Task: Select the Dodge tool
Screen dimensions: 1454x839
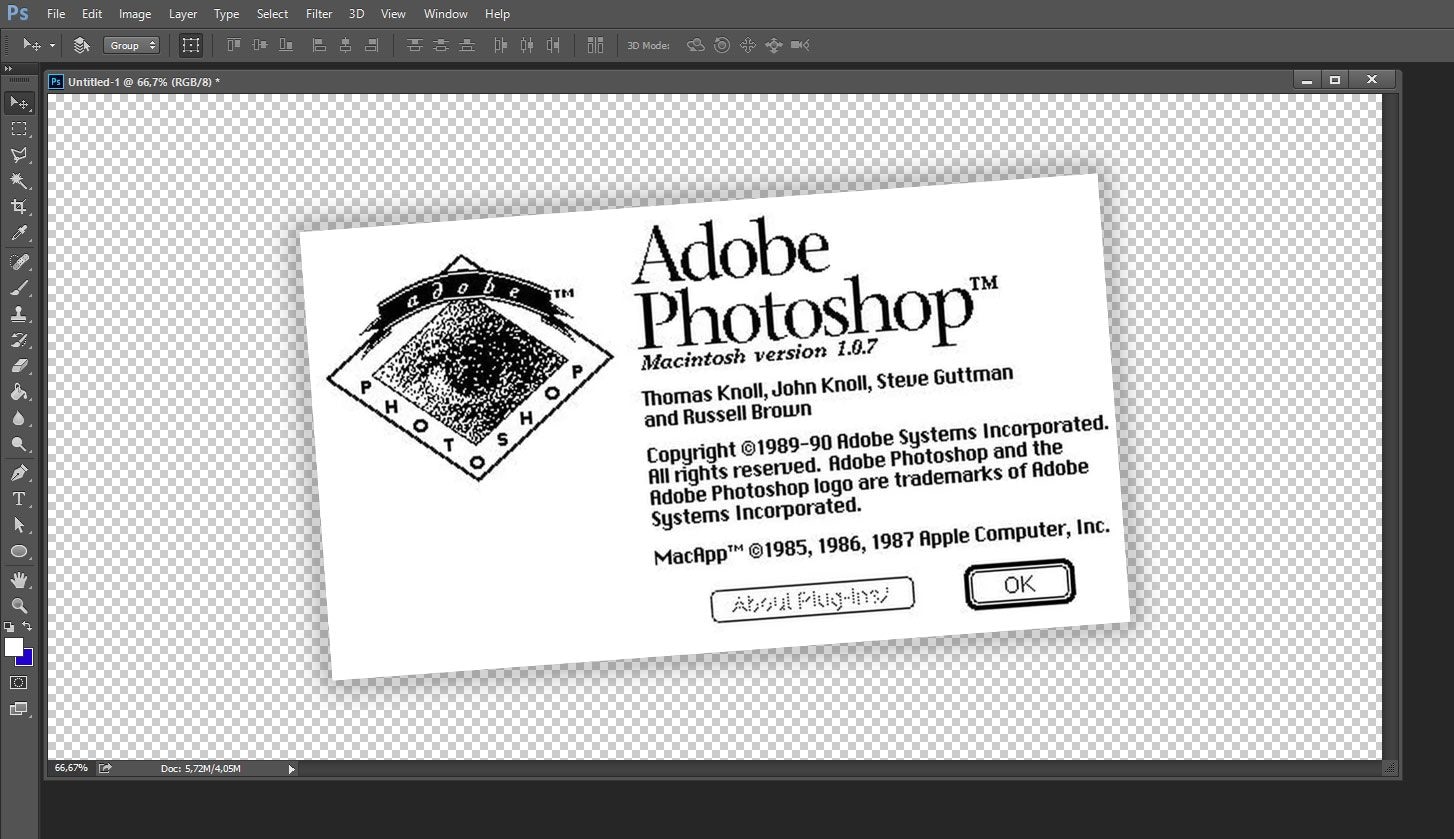Action: 19,444
